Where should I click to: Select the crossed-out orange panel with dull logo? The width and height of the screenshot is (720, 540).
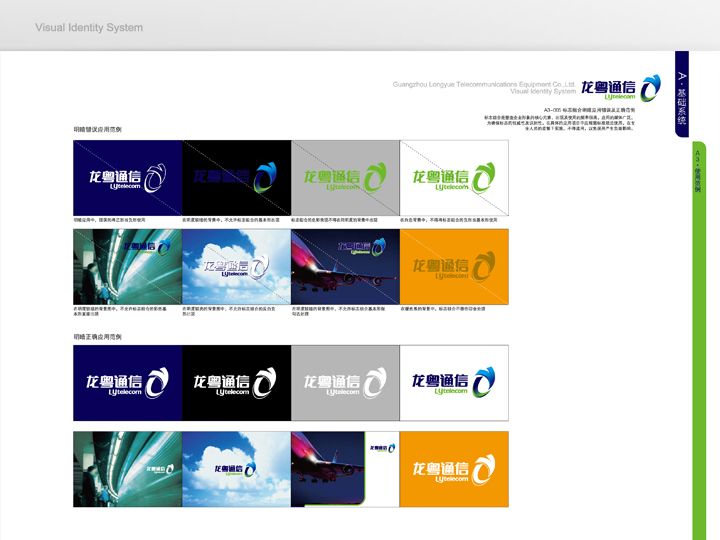454,267
